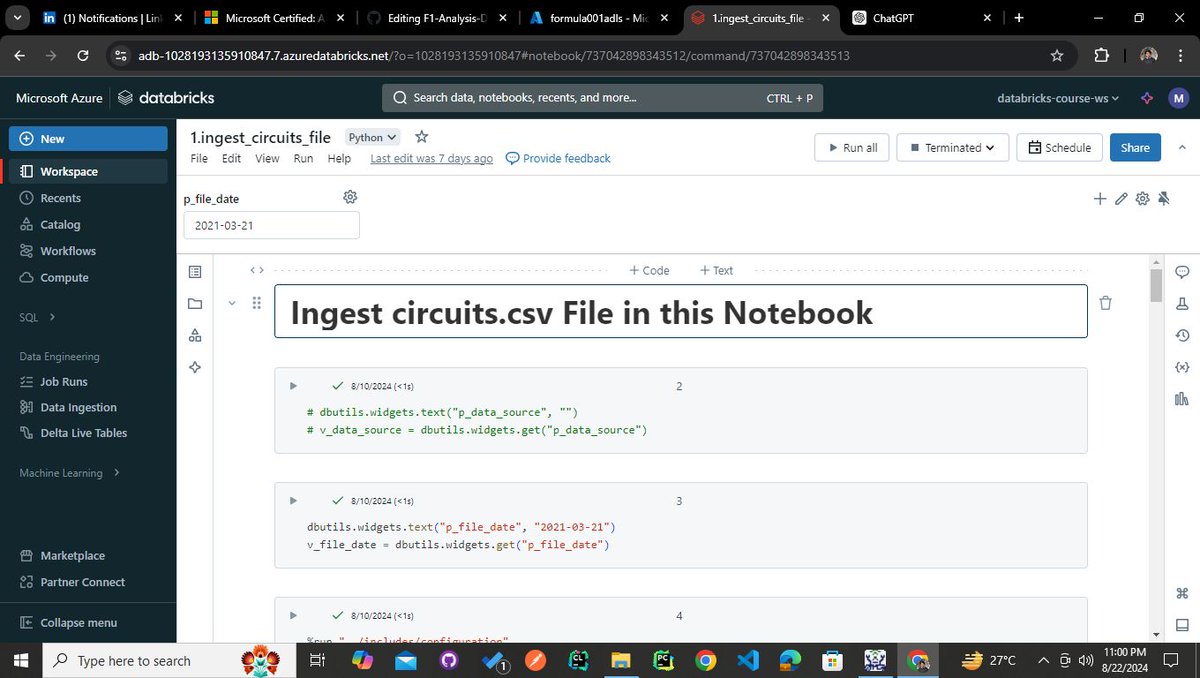Open the workspace folder browser icon
This screenshot has height=678, width=1200.
195,304
